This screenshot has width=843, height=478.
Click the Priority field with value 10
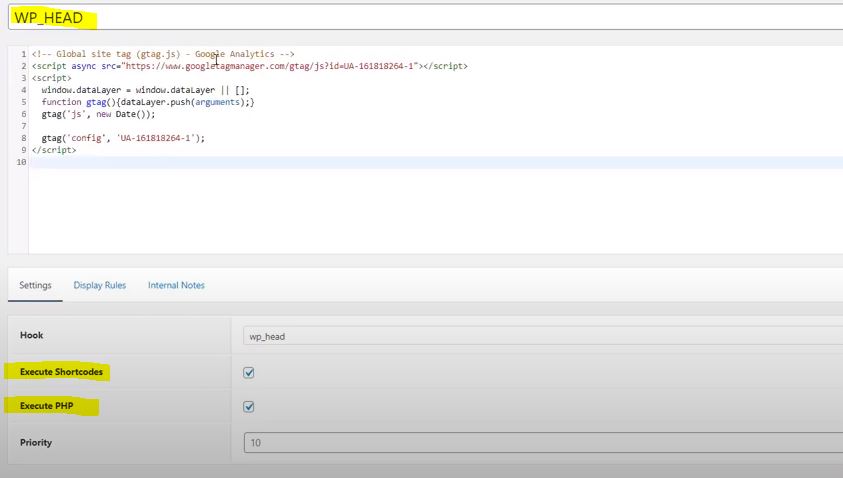coord(543,443)
